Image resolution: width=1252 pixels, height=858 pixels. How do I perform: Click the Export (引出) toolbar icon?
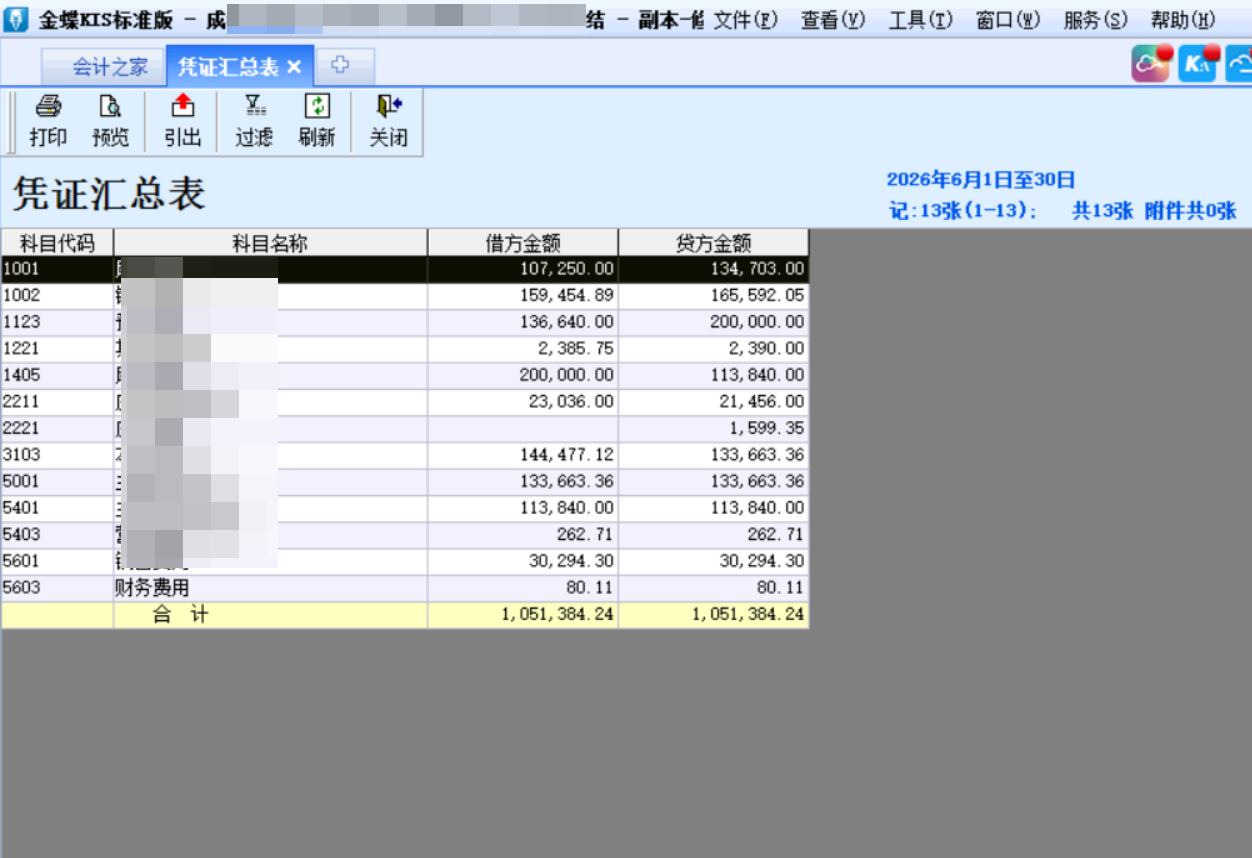click(182, 121)
